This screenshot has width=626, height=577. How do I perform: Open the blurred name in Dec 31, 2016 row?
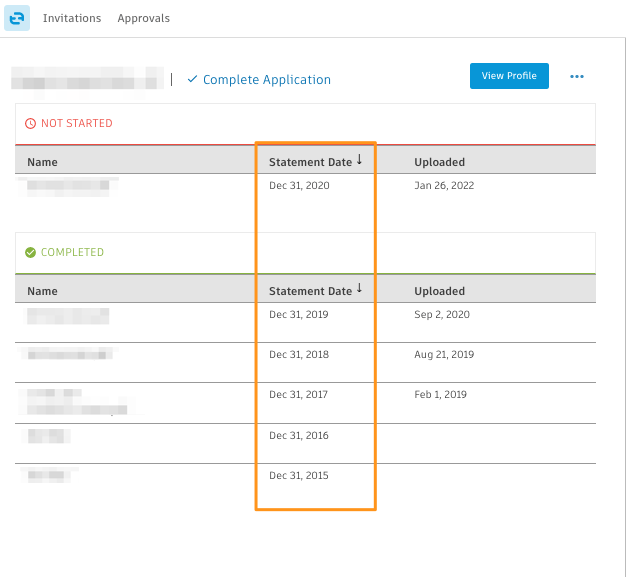coord(46,436)
